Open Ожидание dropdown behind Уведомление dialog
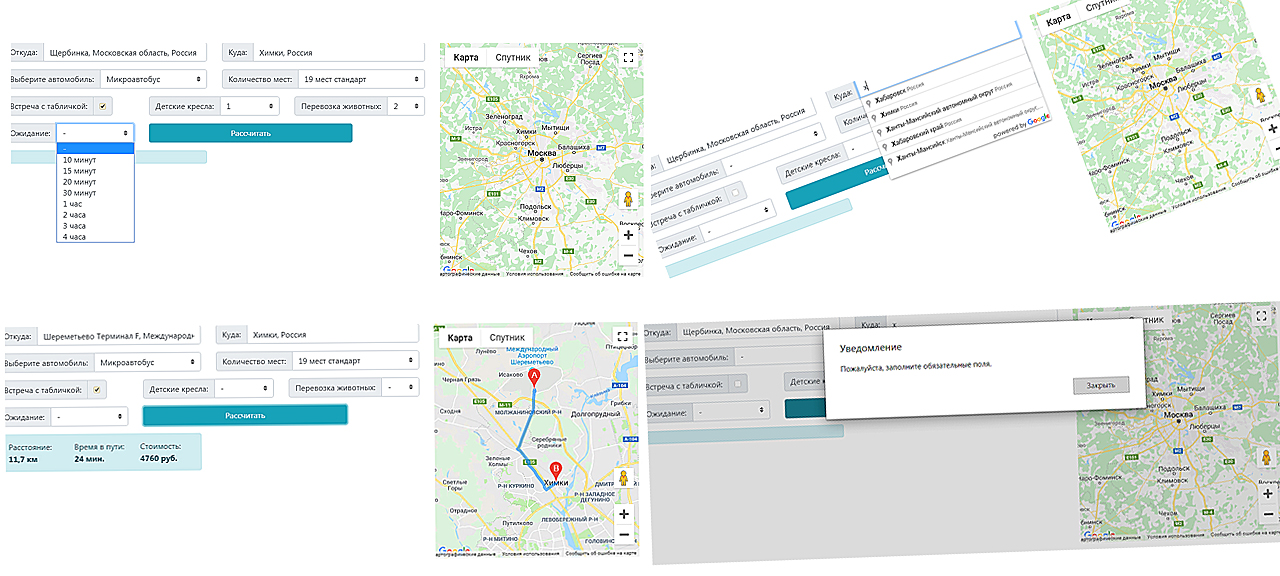This screenshot has height=576, width=1280. (x=730, y=411)
